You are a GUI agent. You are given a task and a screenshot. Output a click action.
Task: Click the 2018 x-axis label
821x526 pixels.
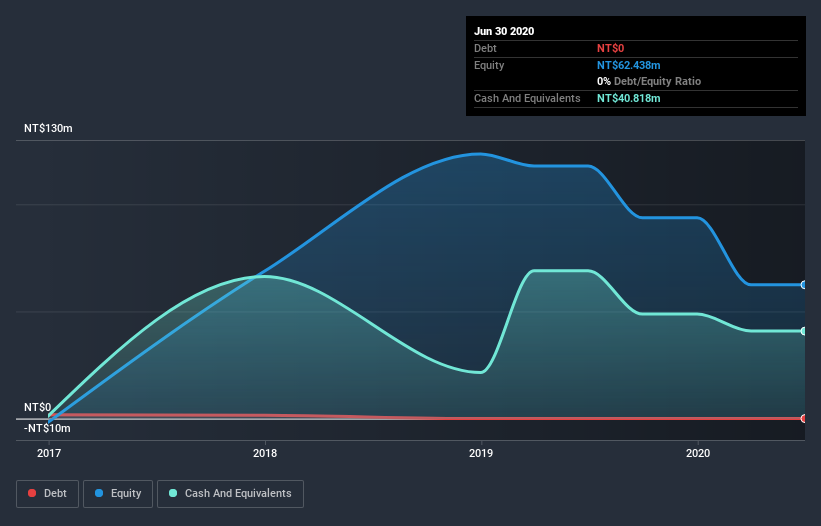tap(265, 453)
